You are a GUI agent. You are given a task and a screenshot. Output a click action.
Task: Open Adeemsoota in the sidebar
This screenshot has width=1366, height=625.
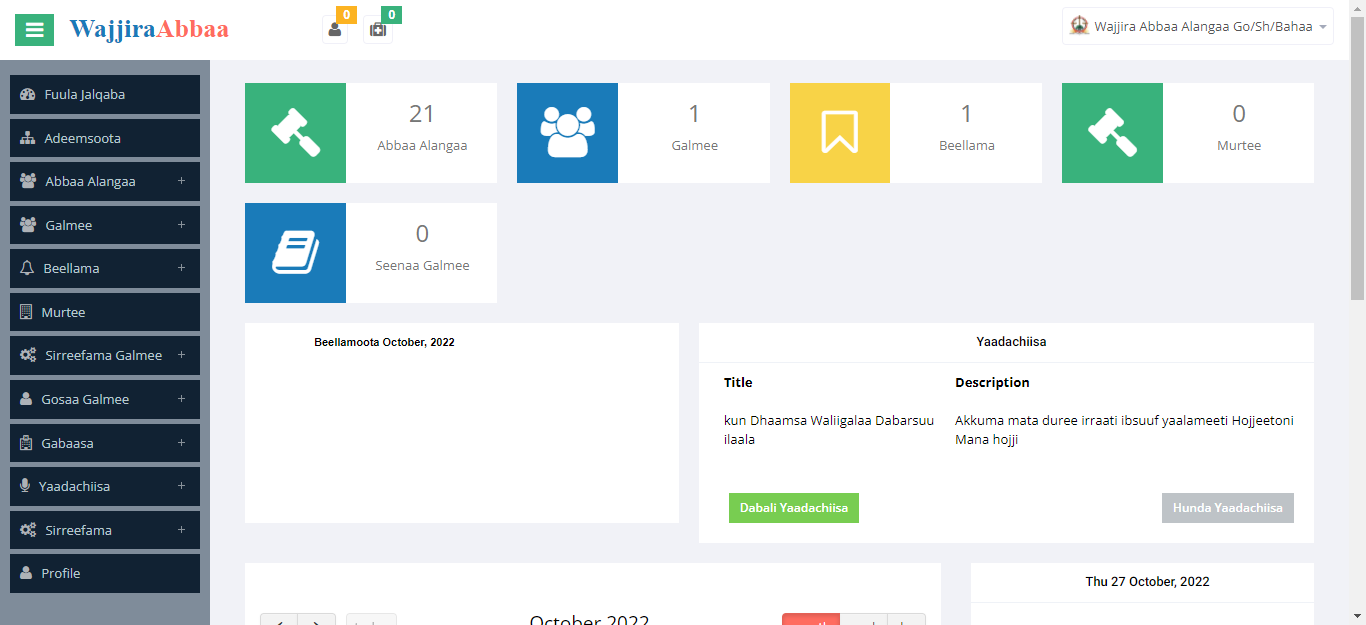(105, 138)
